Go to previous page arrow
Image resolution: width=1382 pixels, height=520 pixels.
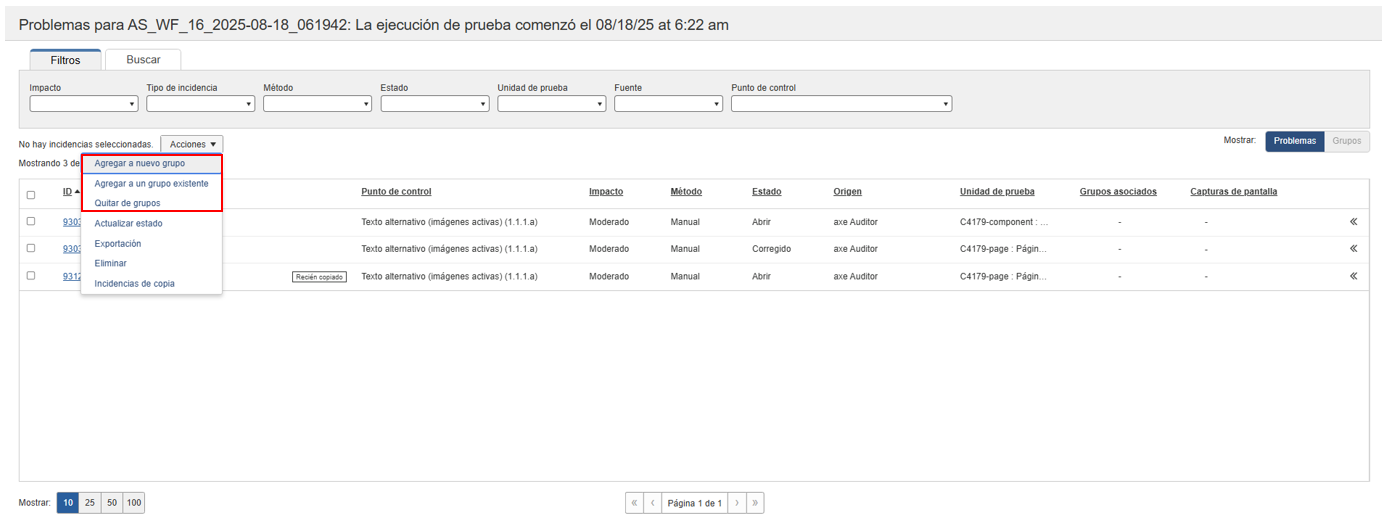[x=652, y=503]
